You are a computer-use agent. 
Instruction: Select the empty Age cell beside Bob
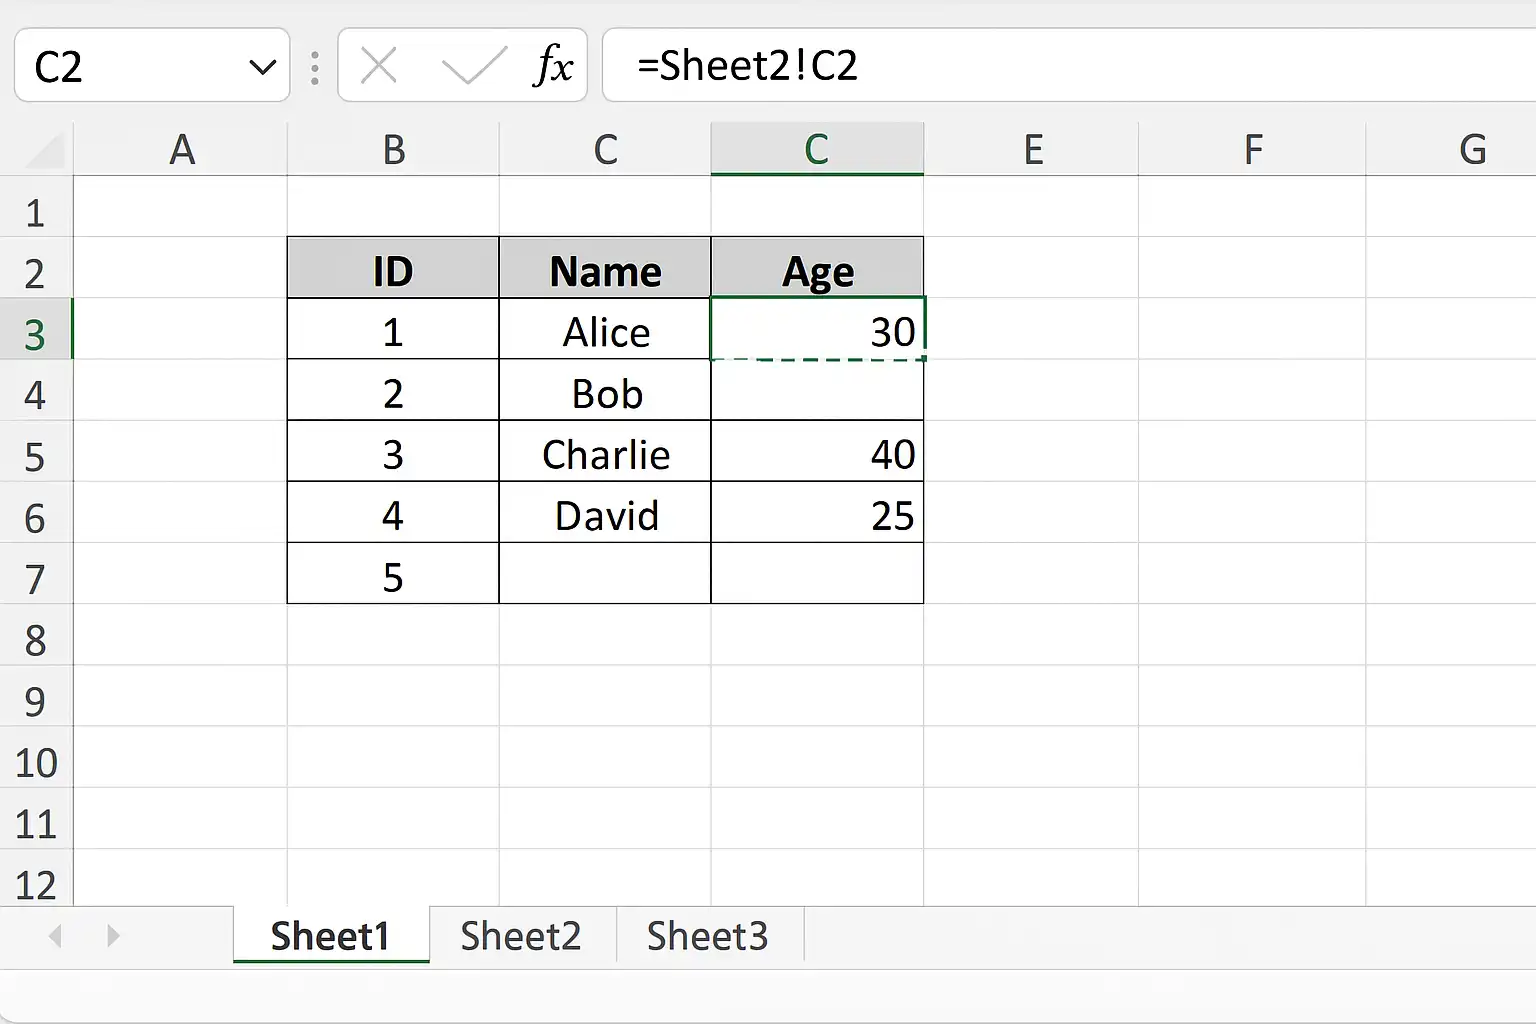[x=817, y=393]
